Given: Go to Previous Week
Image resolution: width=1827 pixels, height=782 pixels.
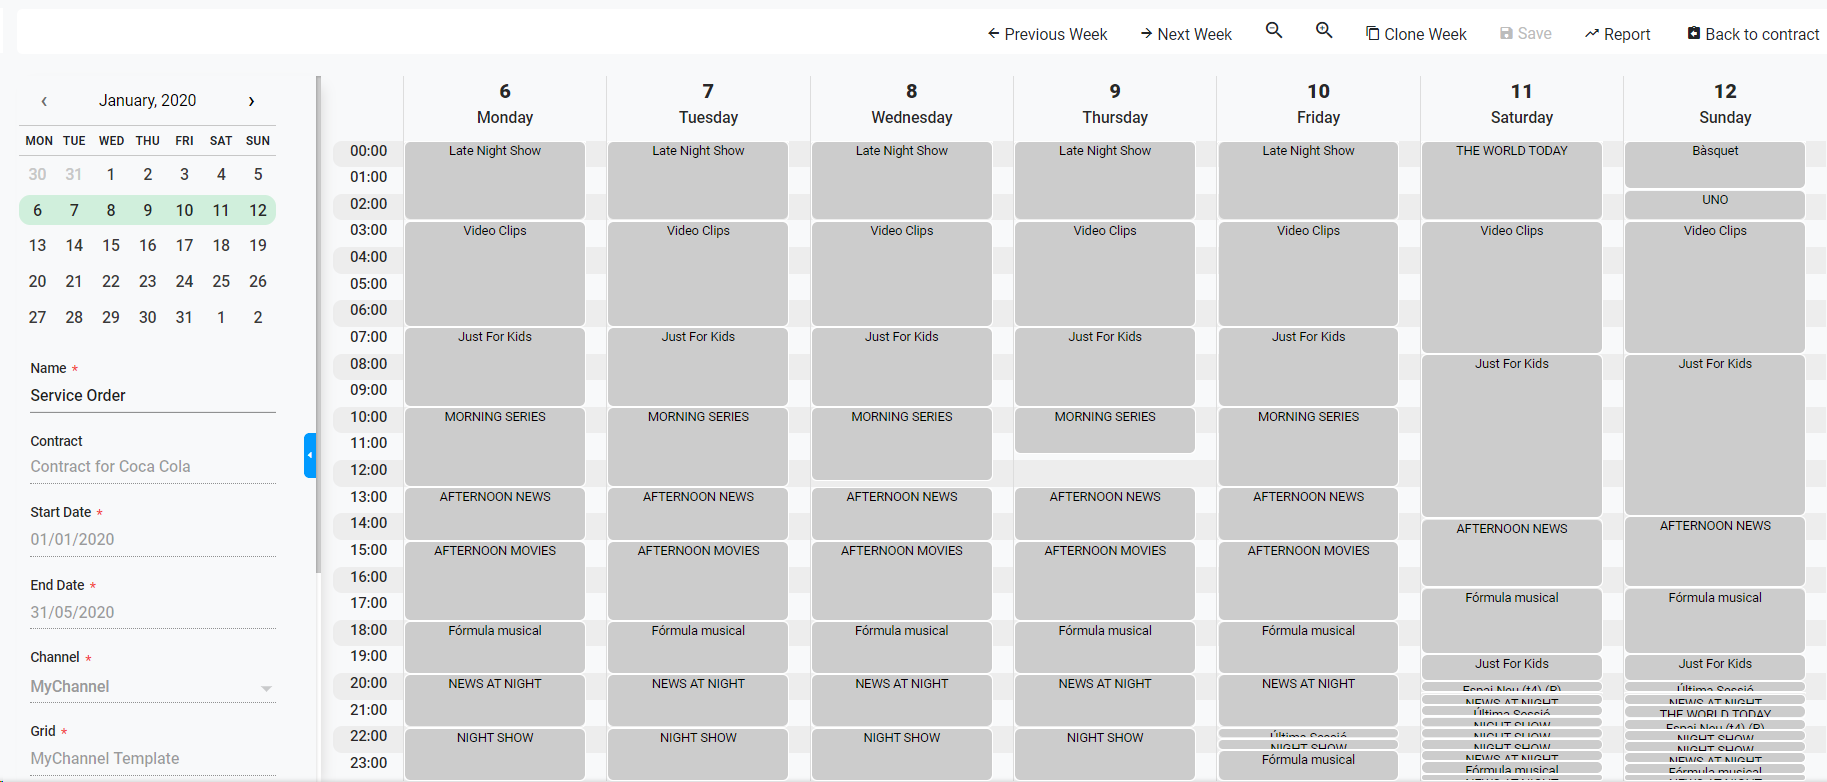Looking at the screenshot, I should pyautogui.click(x=1047, y=34).
